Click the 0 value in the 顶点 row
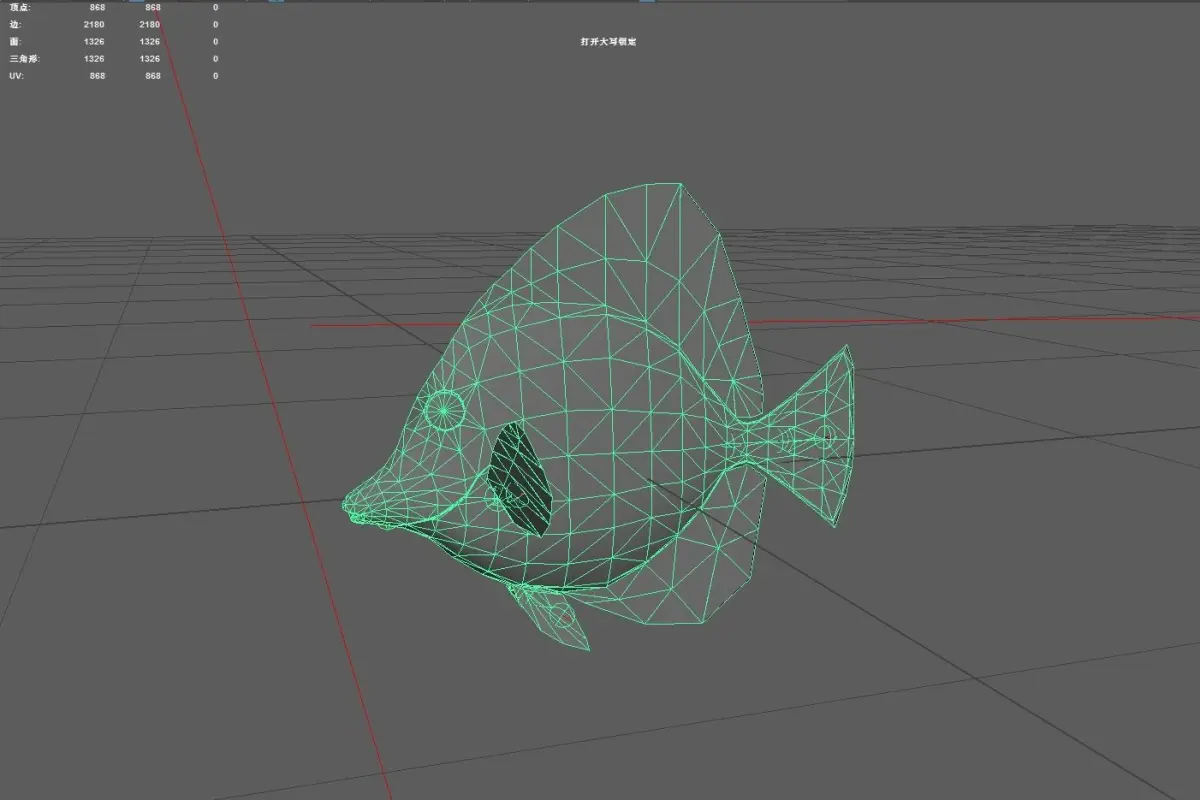The height and width of the screenshot is (800, 1200). tap(215, 7)
